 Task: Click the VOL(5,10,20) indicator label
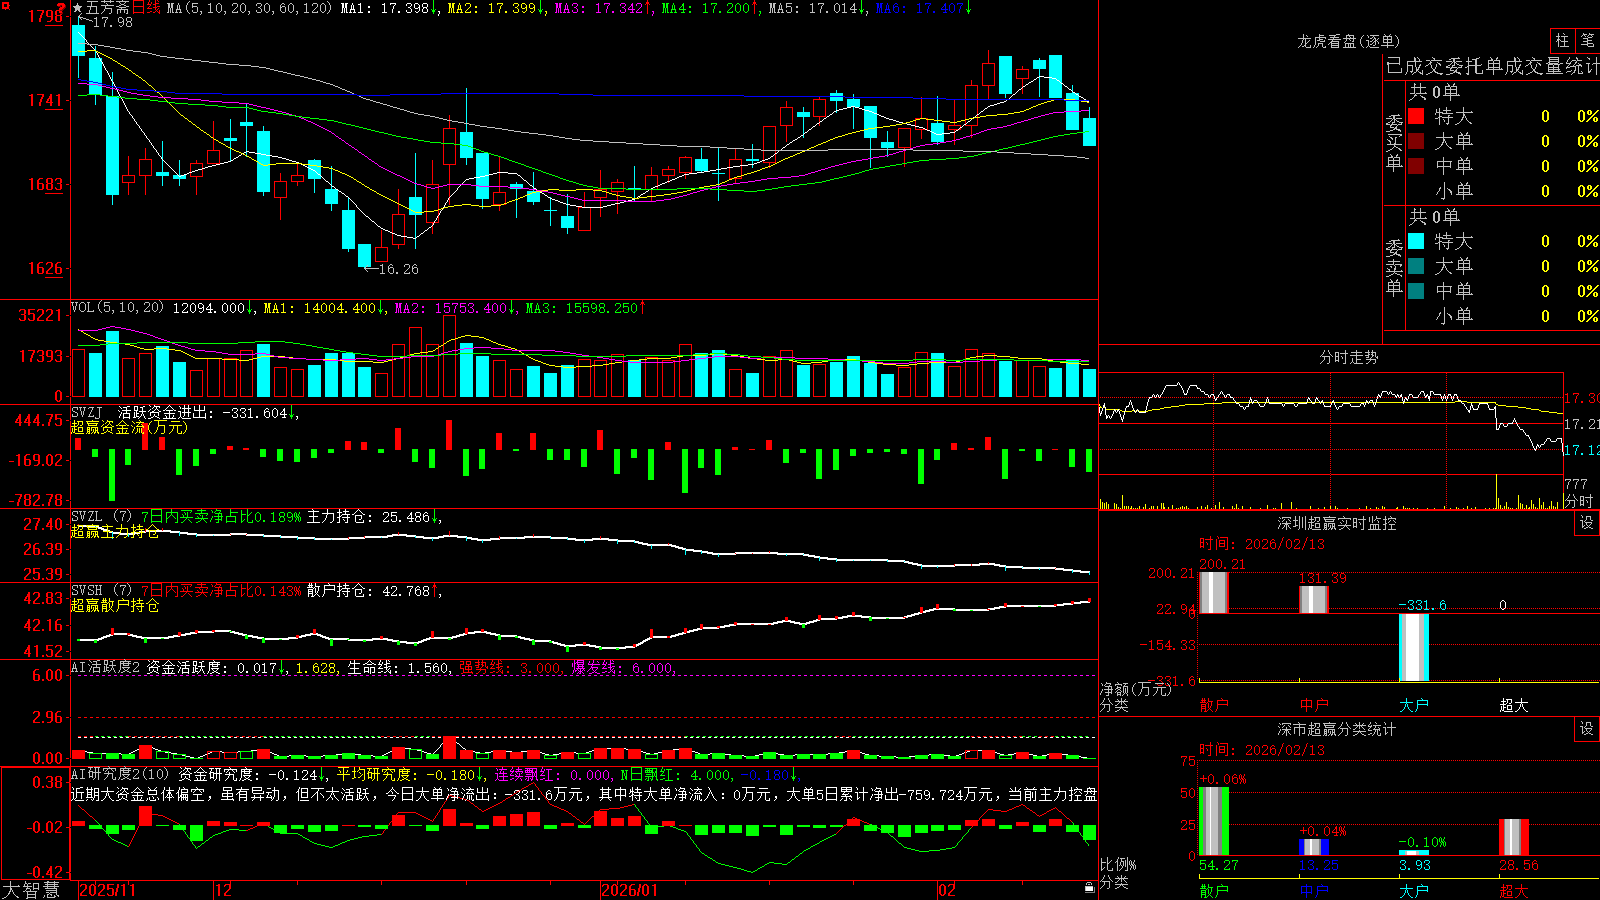(117, 308)
